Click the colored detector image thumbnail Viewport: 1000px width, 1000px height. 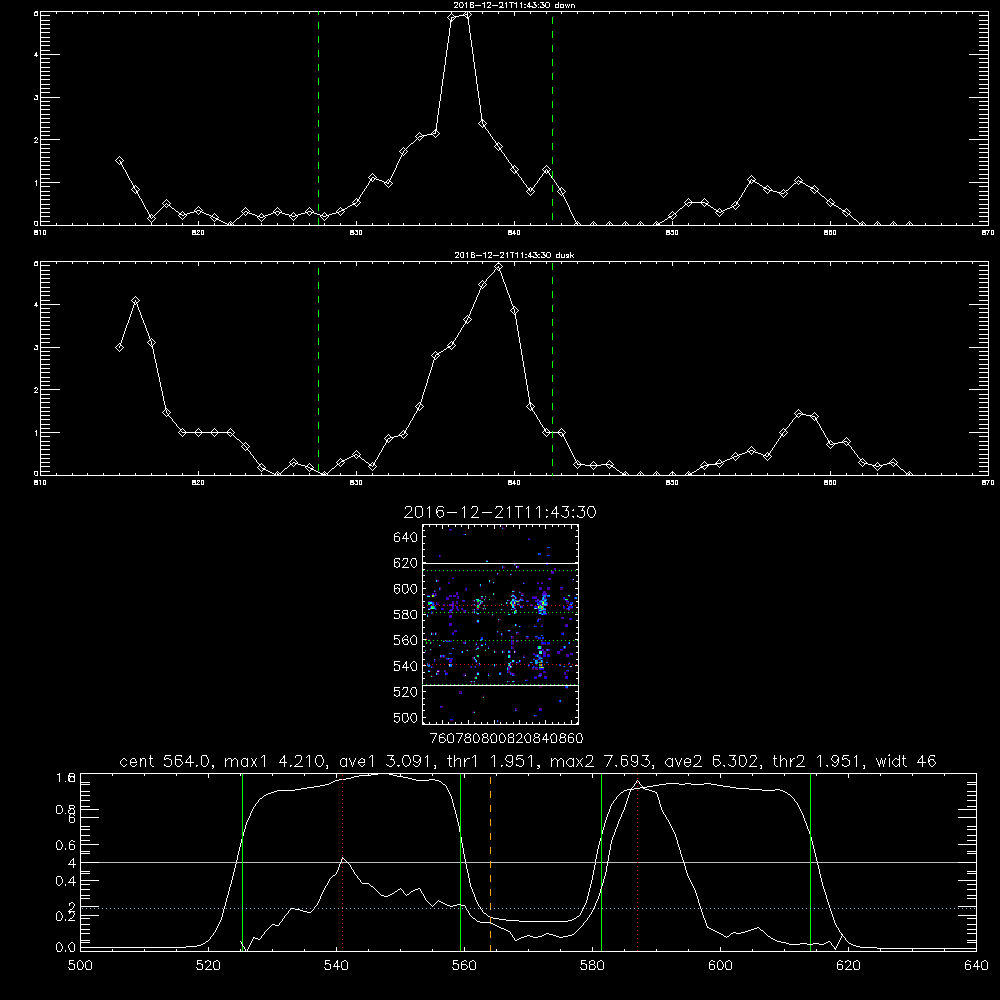(x=501, y=624)
